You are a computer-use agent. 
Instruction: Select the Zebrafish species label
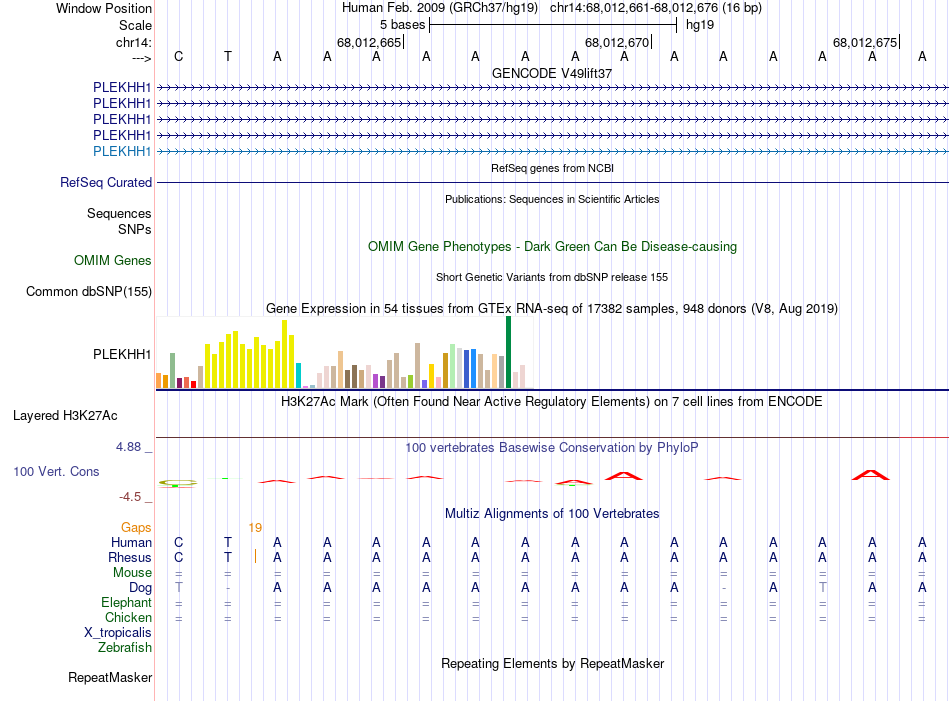[125, 648]
